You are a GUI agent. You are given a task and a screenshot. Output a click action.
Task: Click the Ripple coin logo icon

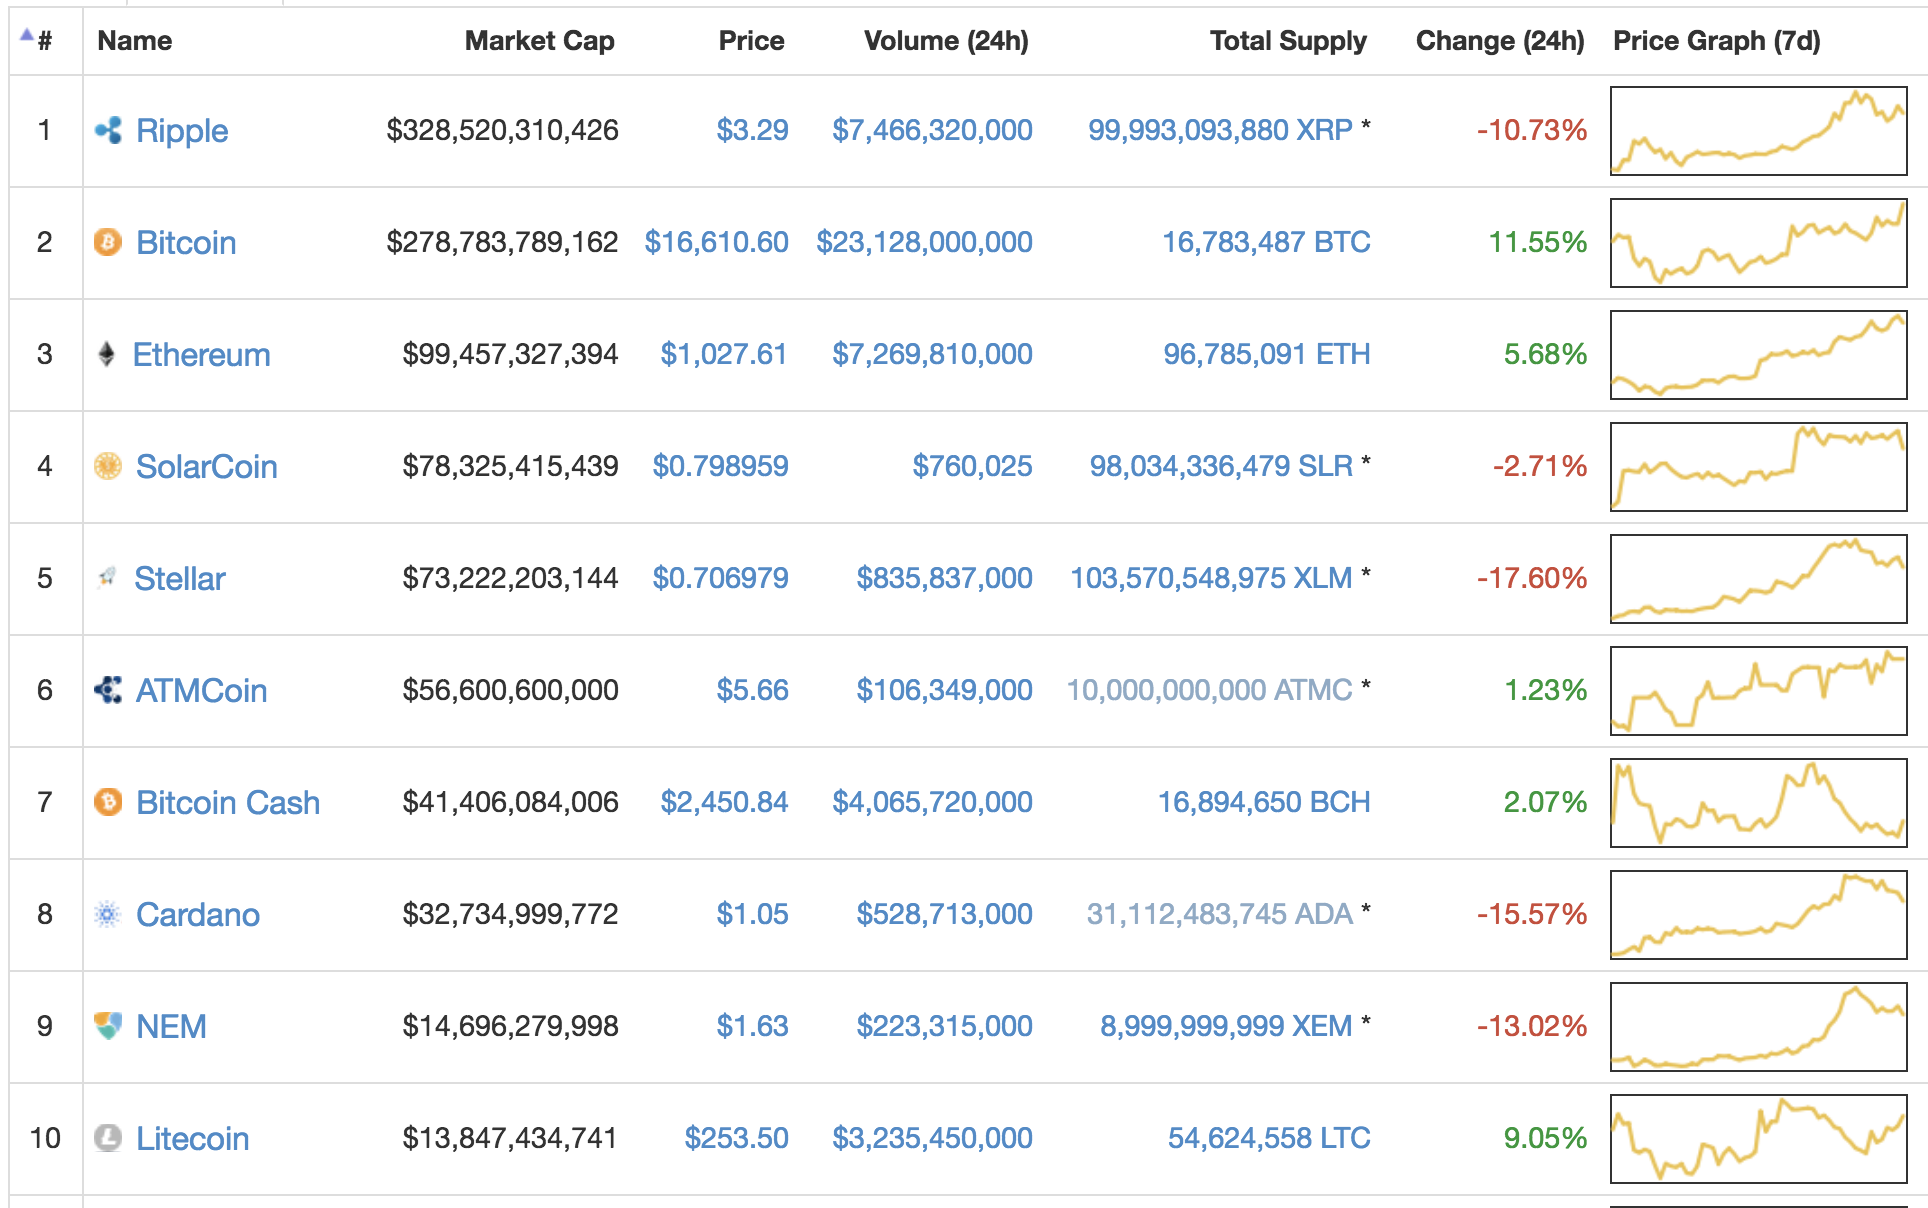[108, 130]
